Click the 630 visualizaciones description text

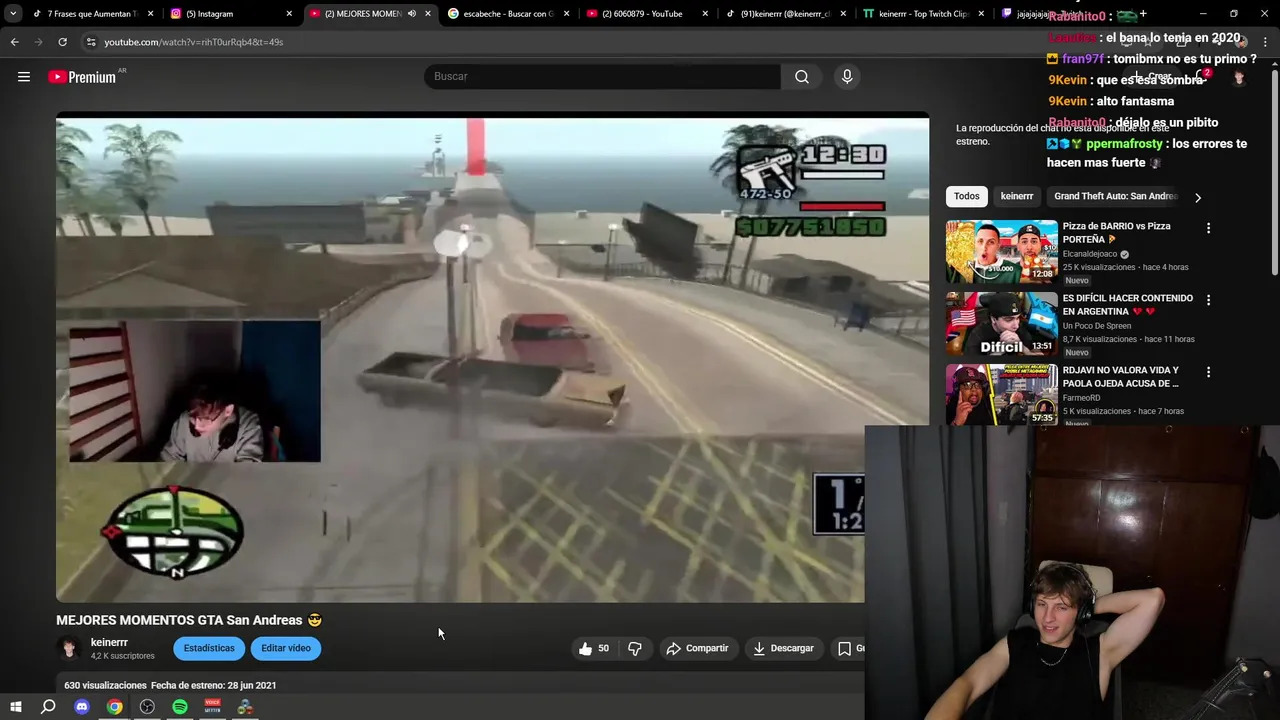tap(105, 685)
